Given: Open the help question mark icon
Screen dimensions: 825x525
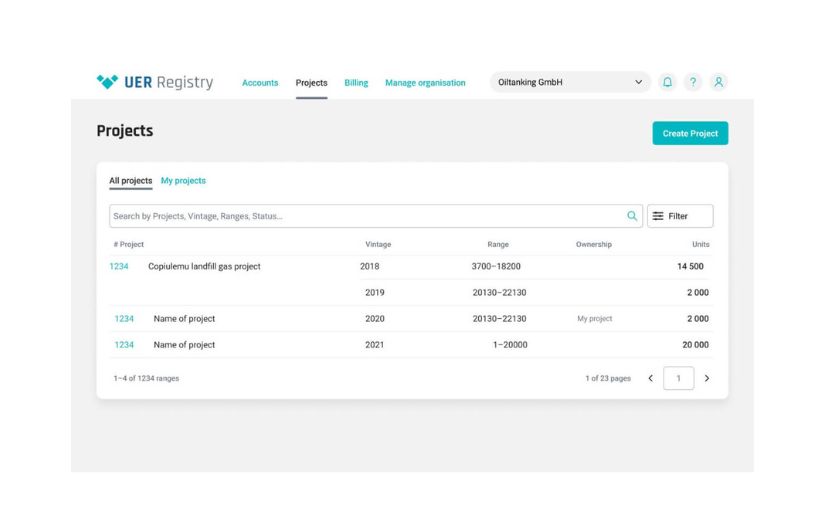Looking at the screenshot, I should [693, 82].
